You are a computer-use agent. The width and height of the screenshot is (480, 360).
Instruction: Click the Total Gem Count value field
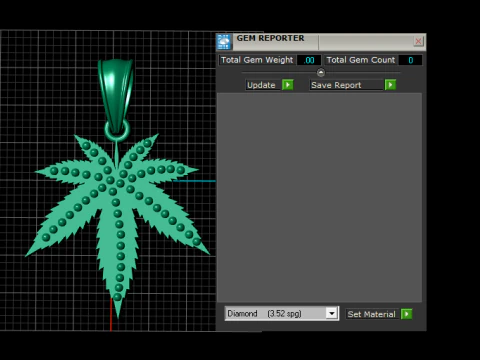[x=410, y=60]
